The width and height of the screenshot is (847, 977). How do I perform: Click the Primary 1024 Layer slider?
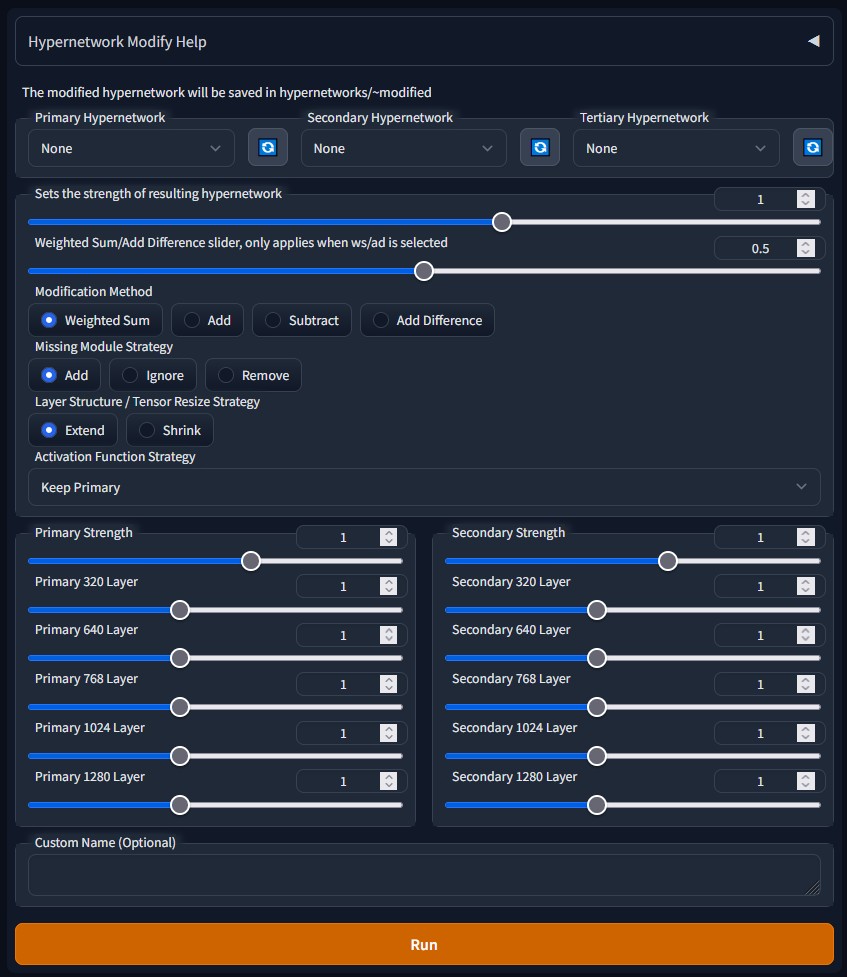215,756
